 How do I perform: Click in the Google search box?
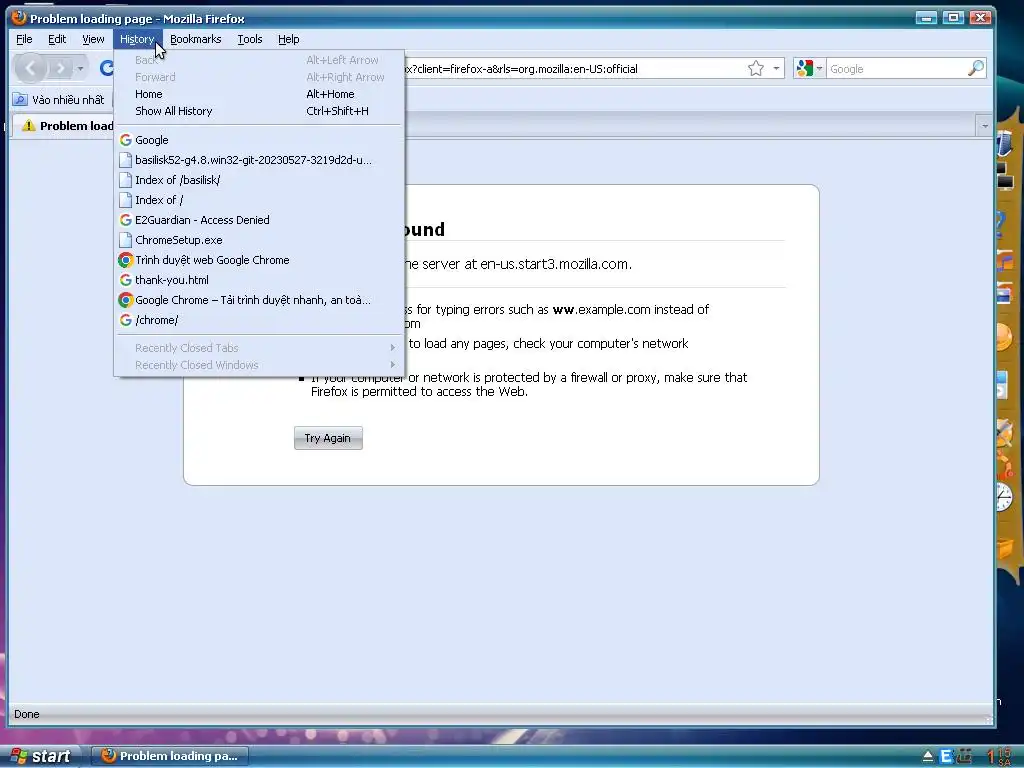pyautogui.click(x=896, y=69)
